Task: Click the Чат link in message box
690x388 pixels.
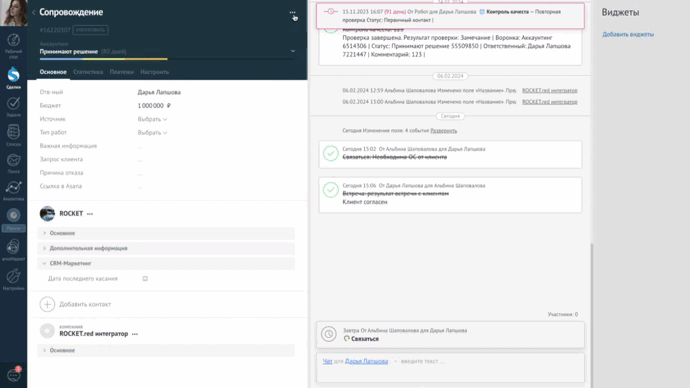Action: tap(327, 361)
